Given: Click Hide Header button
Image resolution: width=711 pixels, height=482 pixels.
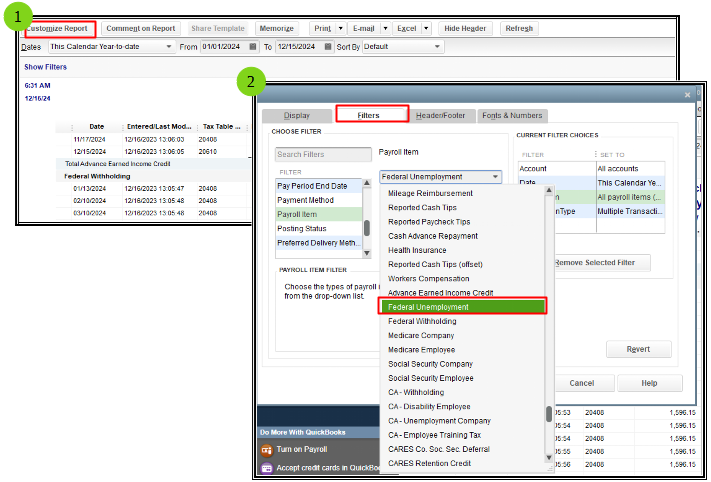Looking at the screenshot, I should point(465,29).
